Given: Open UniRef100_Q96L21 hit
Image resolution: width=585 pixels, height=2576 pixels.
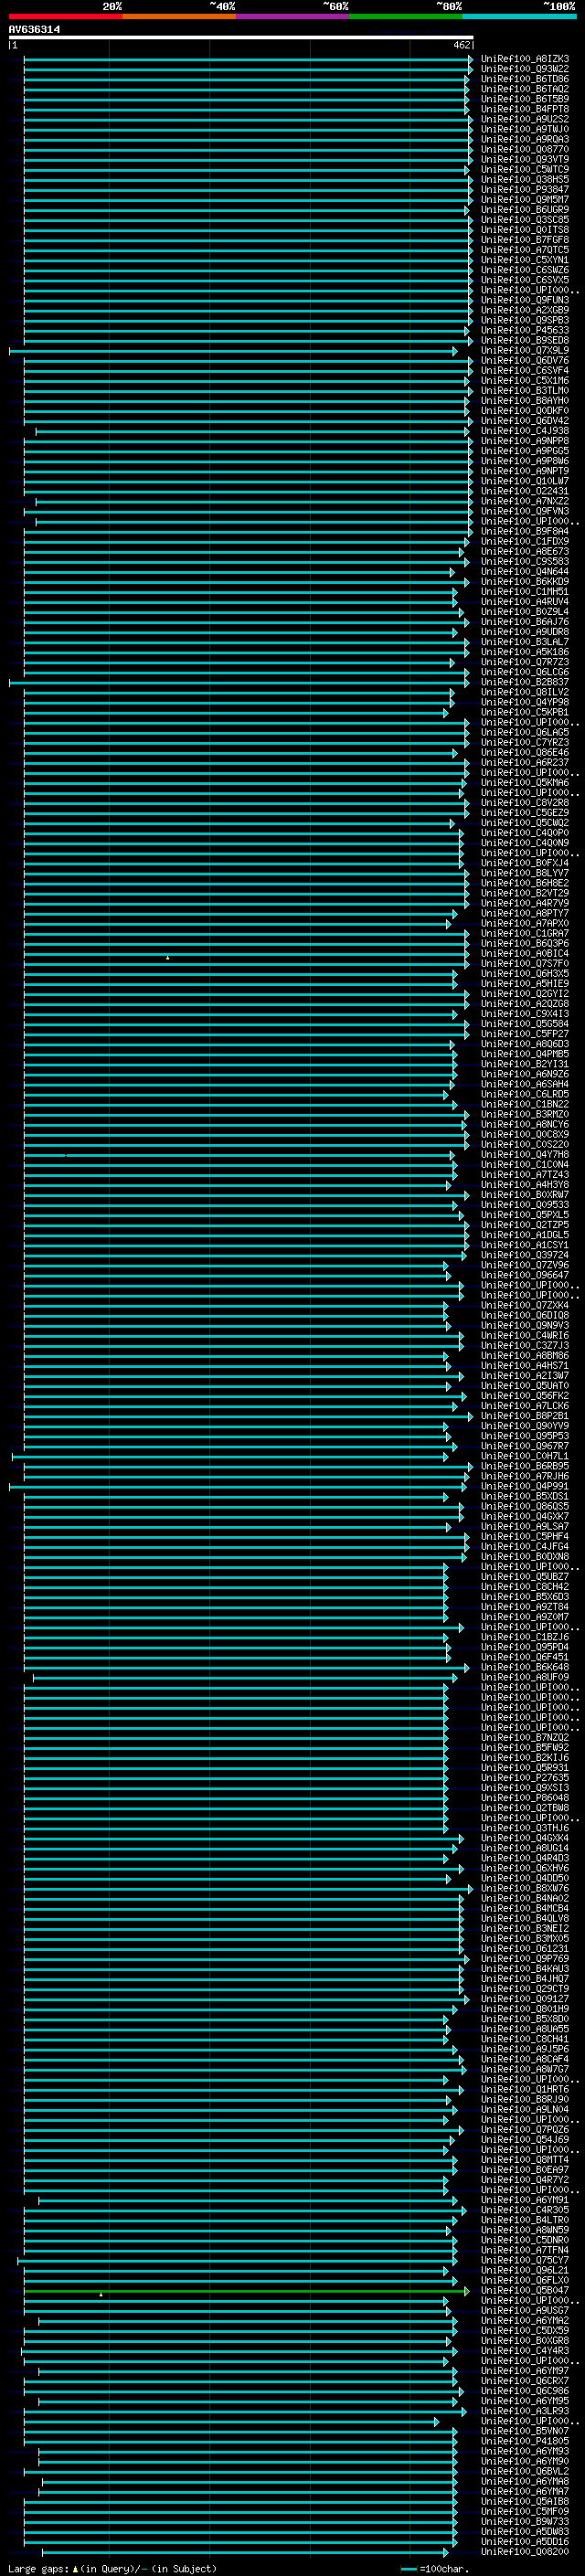Looking at the screenshot, I should pyautogui.click(x=525, y=2271).
